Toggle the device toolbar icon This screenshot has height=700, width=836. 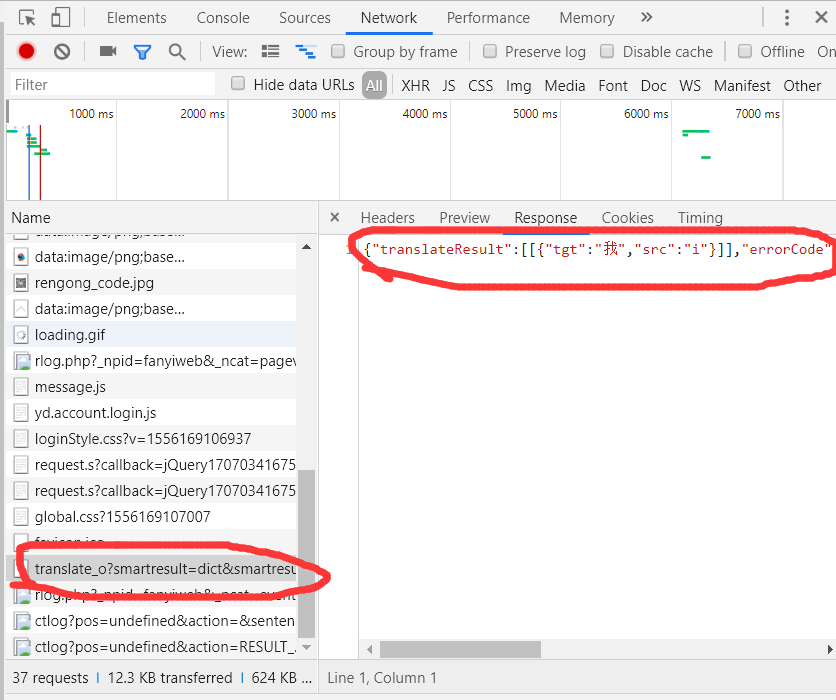(60, 18)
